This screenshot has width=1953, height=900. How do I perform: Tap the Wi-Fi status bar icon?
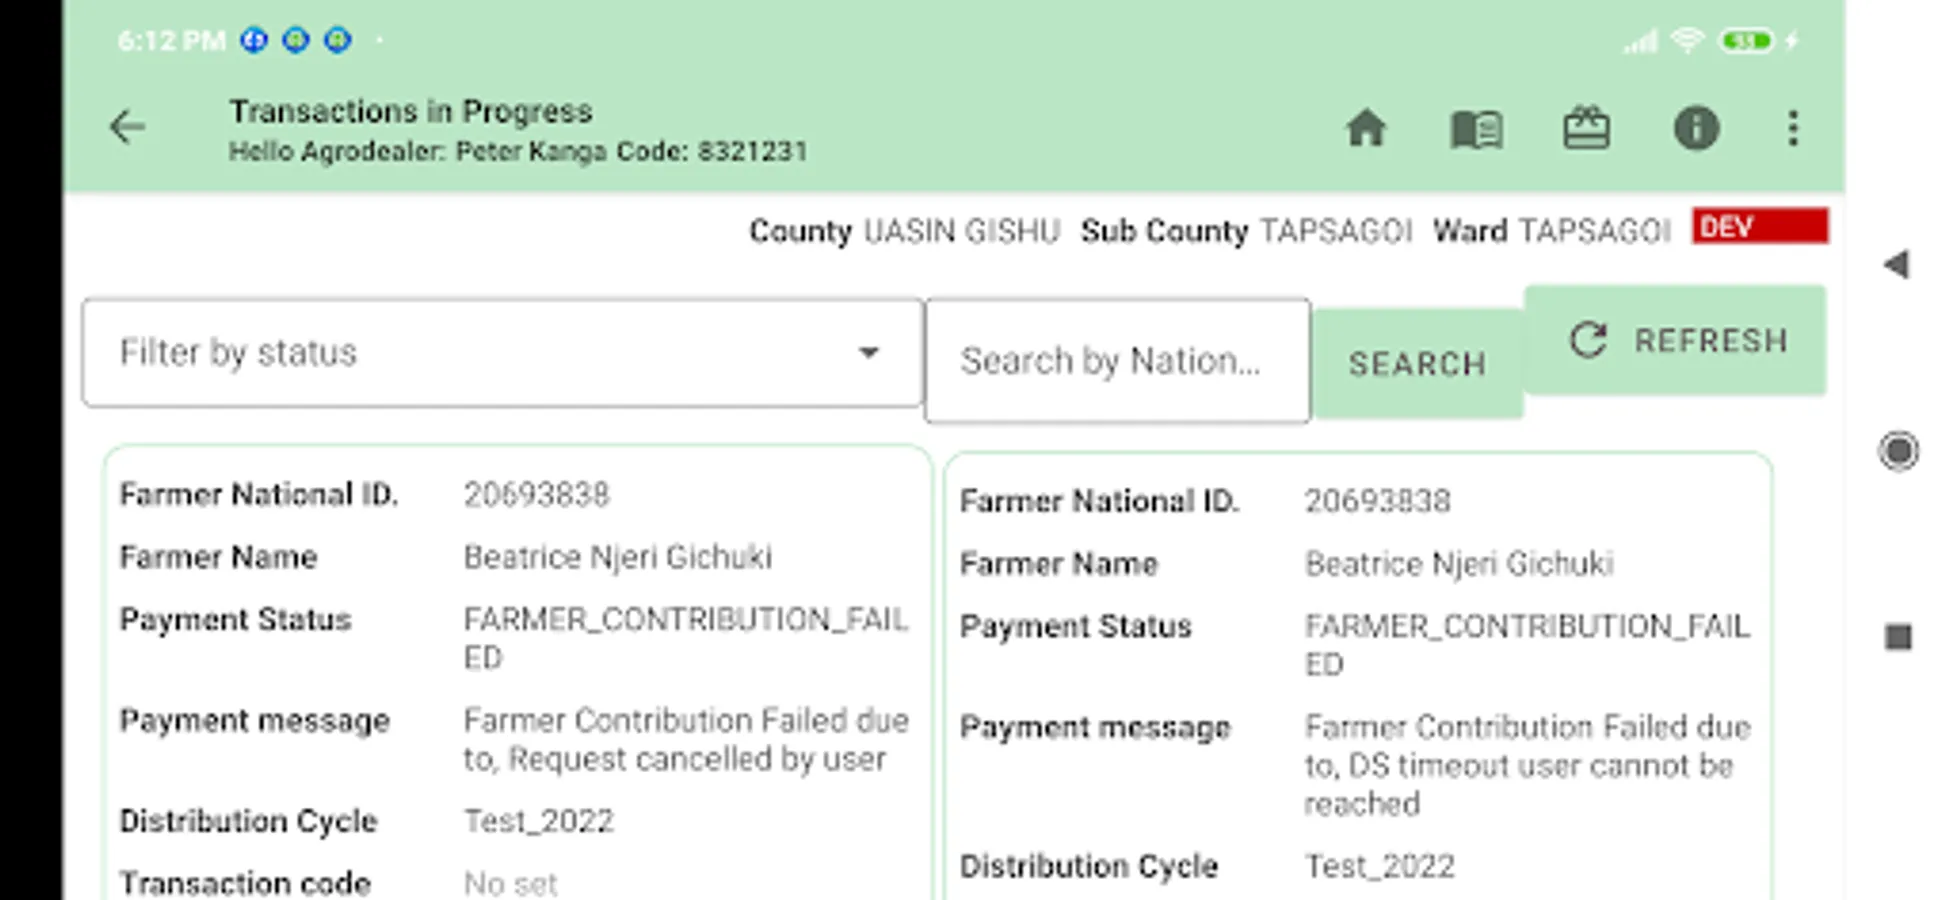[1688, 41]
